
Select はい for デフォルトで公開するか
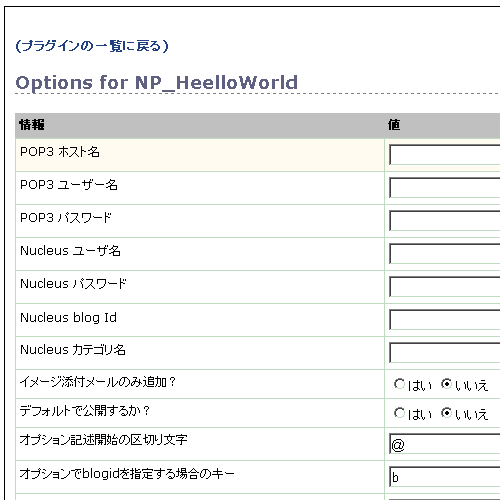[399, 413]
